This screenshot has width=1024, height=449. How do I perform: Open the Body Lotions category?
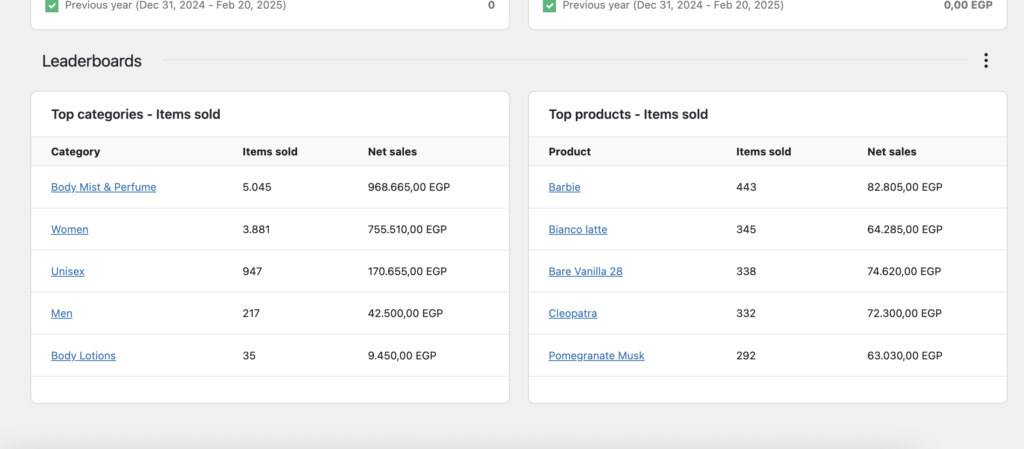pyautogui.click(x=83, y=355)
